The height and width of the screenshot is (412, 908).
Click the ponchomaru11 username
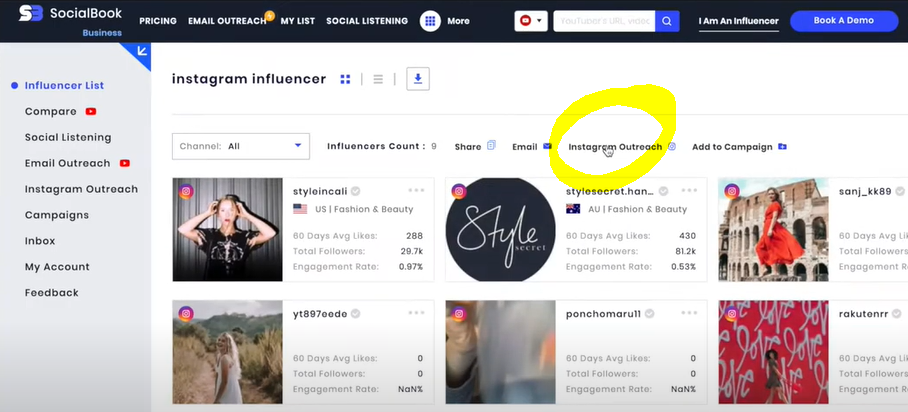(603, 314)
